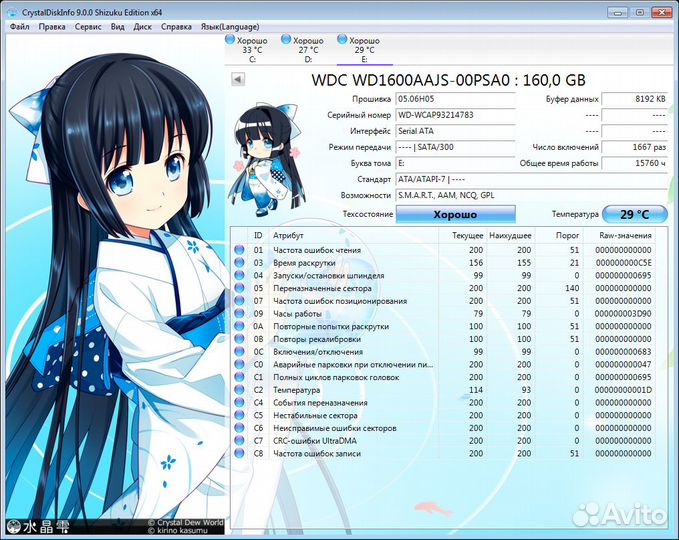Click status orb for Время раскрутки
This screenshot has width=679, height=540.
click(x=239, y=262)
